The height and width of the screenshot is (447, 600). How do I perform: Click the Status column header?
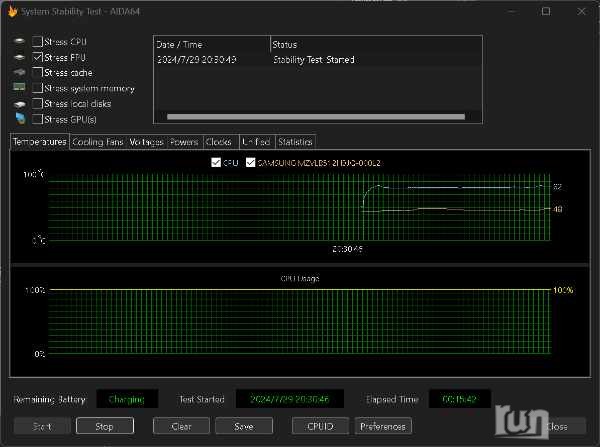(x=376, y=44)
